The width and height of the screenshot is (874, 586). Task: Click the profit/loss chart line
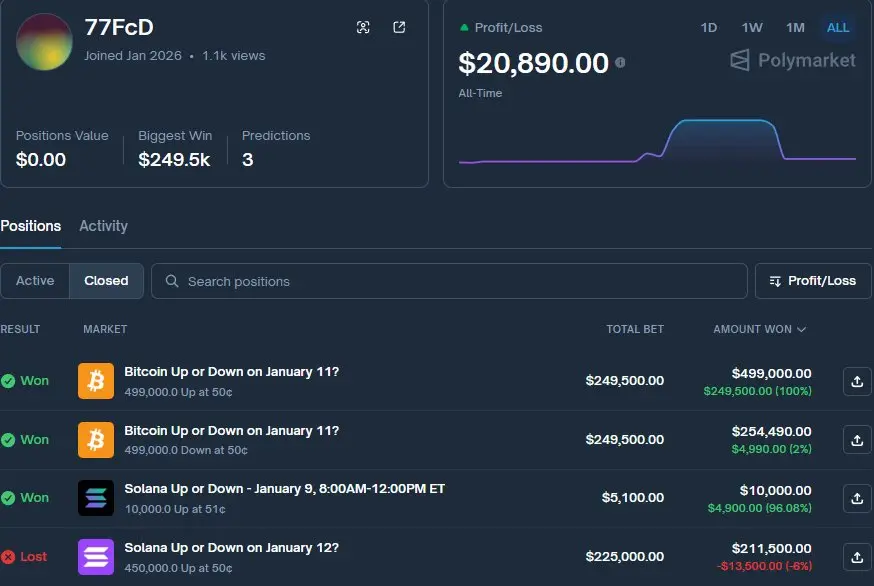(x=657, y=142)
